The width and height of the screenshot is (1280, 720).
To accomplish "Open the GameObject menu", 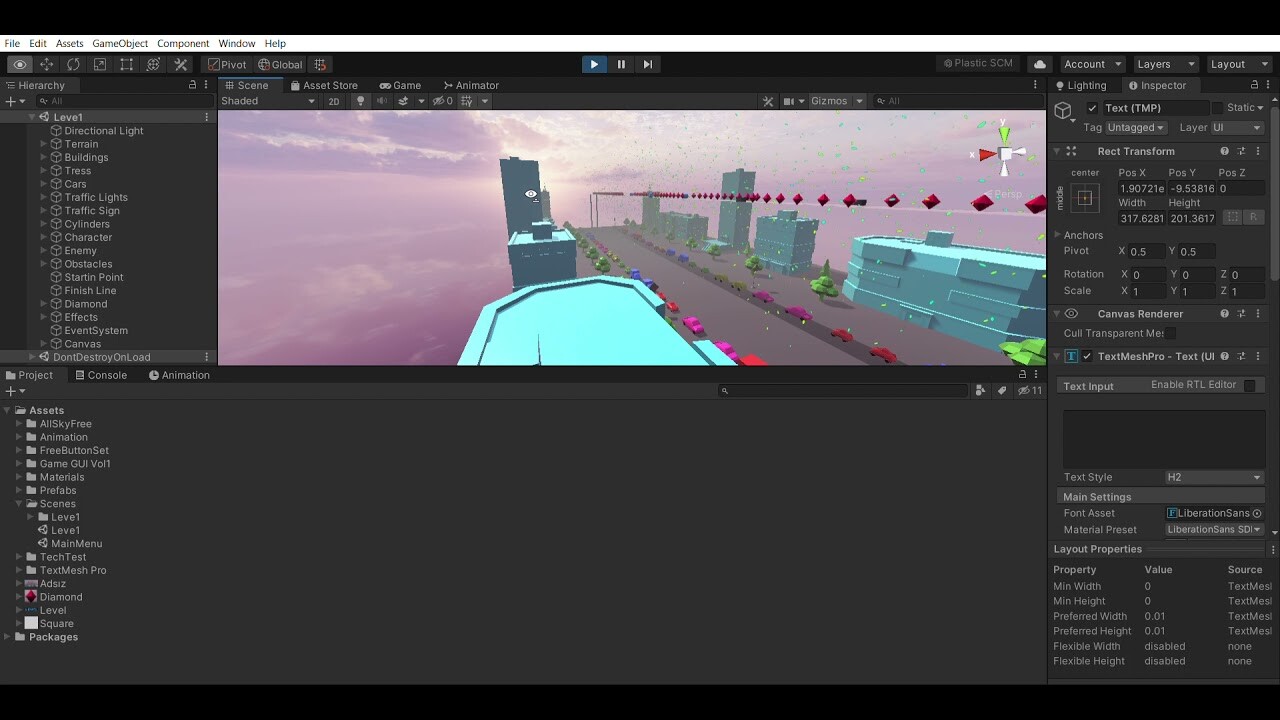I will click(120, 43).
